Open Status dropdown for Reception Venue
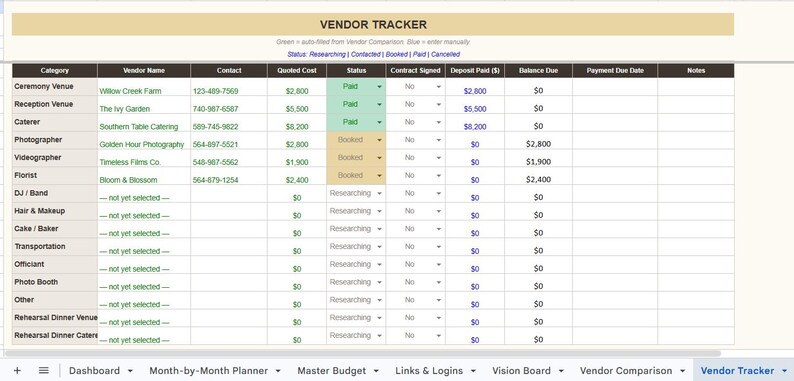Viewport: 794px width, 381px height. [379, 104]
